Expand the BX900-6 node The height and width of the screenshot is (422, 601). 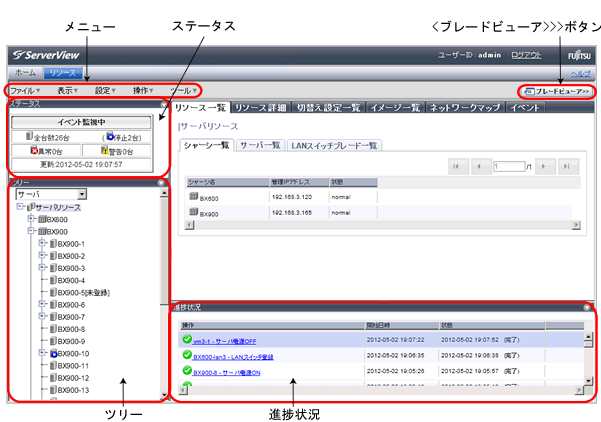coord(42,304)
